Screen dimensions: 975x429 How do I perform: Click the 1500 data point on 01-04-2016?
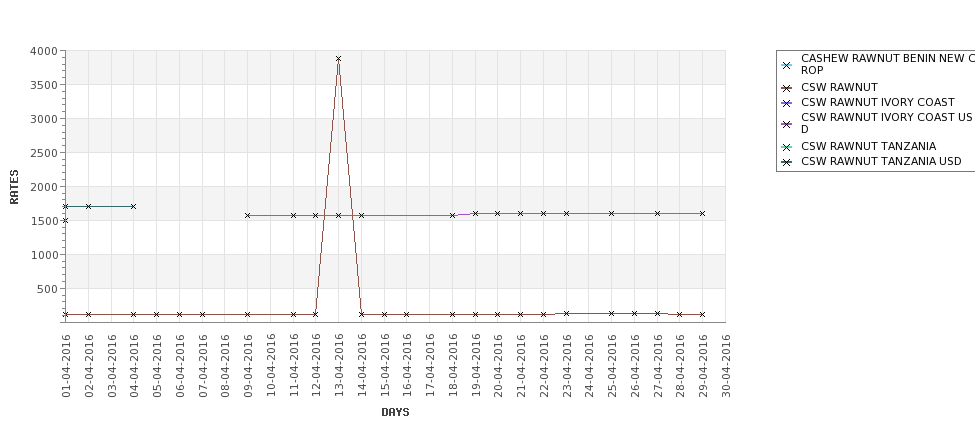[65, 221]
